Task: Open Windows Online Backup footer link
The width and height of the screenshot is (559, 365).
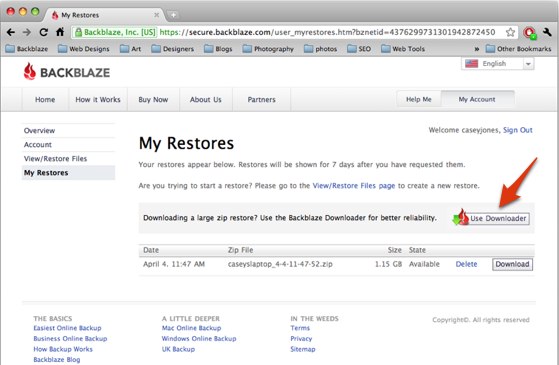Action: (199, 339)
